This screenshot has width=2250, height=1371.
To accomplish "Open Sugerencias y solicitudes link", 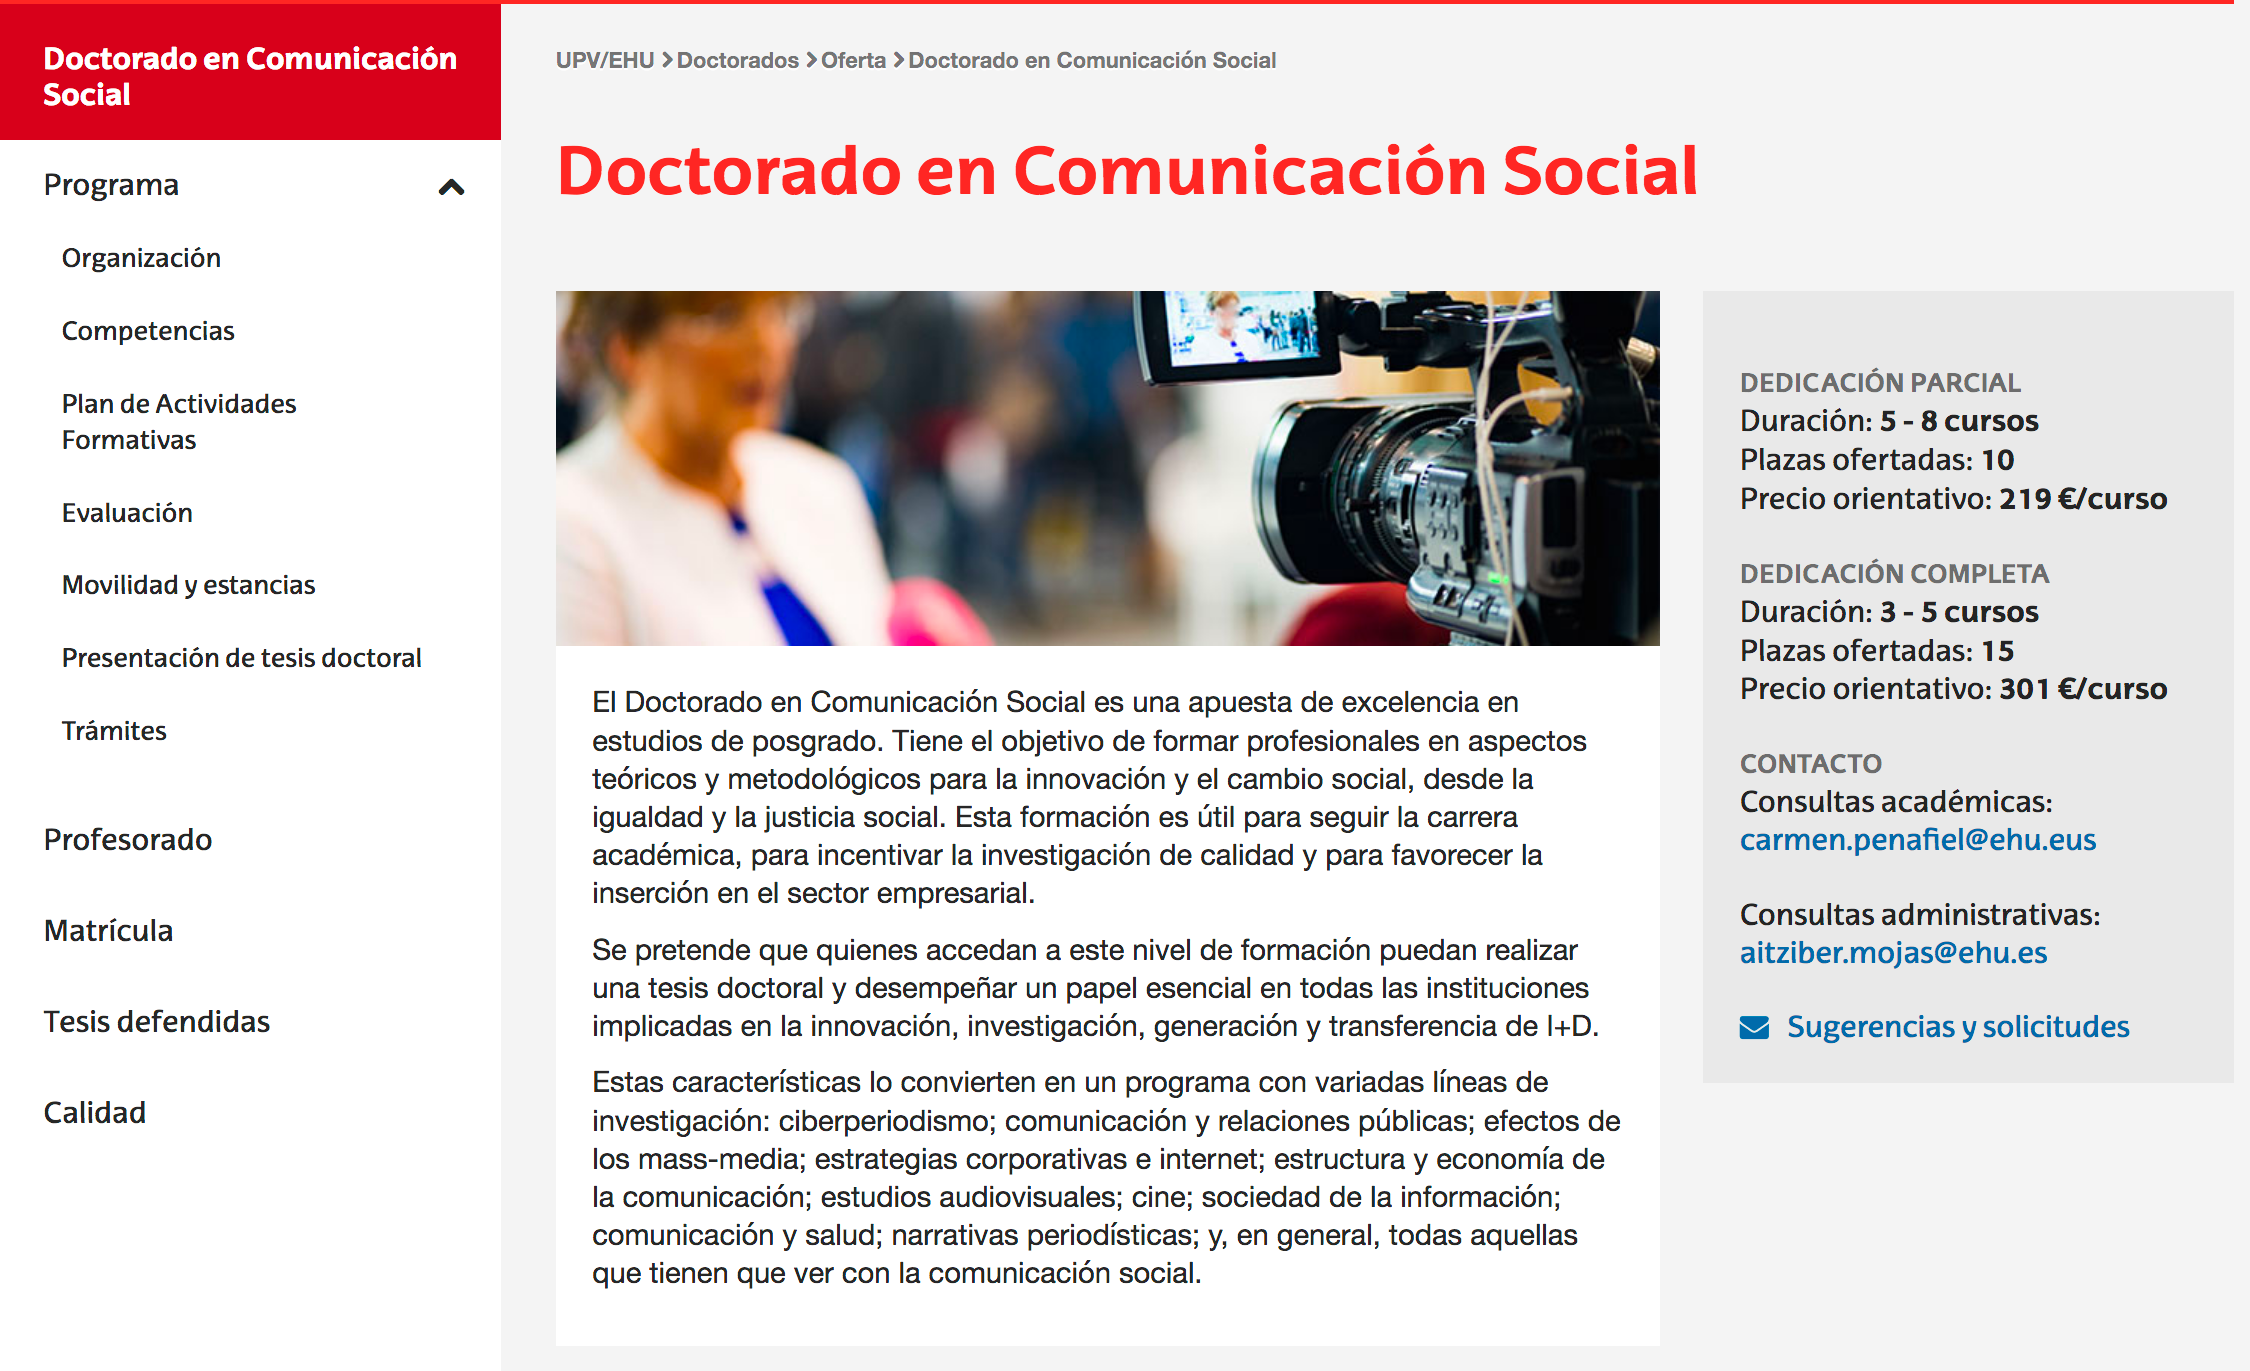I will [1957, 1027].
